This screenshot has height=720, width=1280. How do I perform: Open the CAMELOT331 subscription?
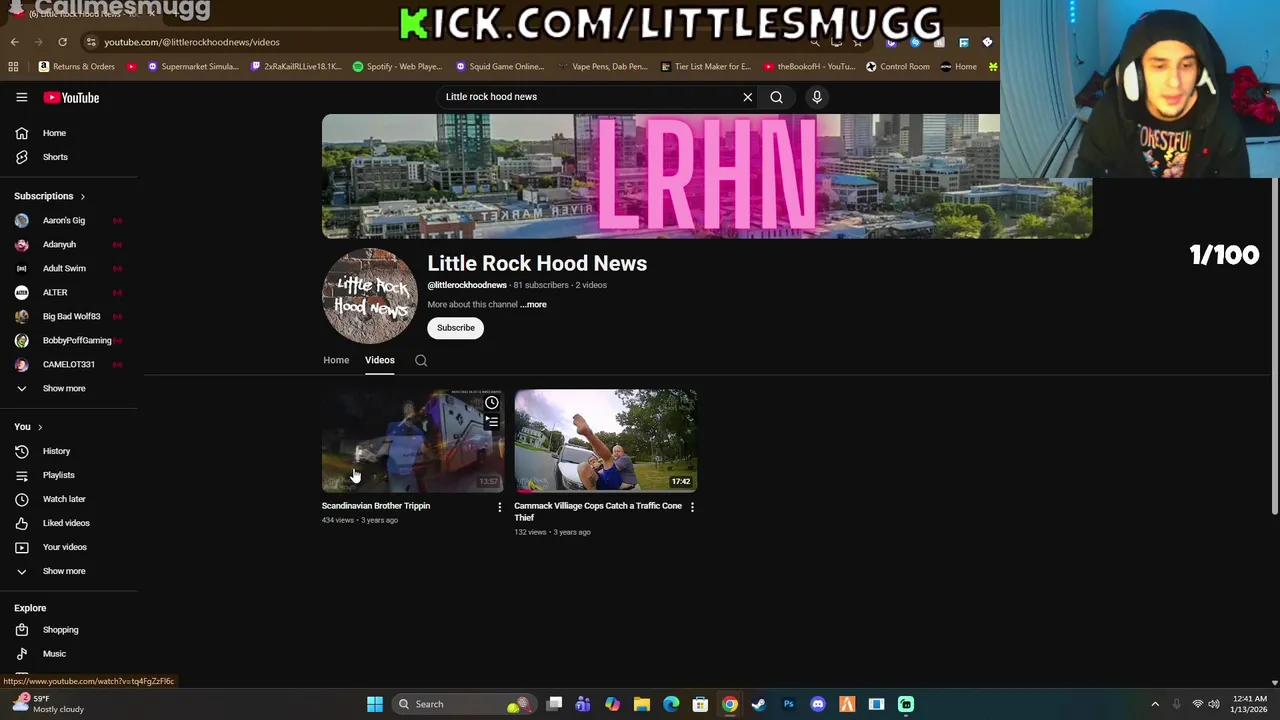[68, 364]
